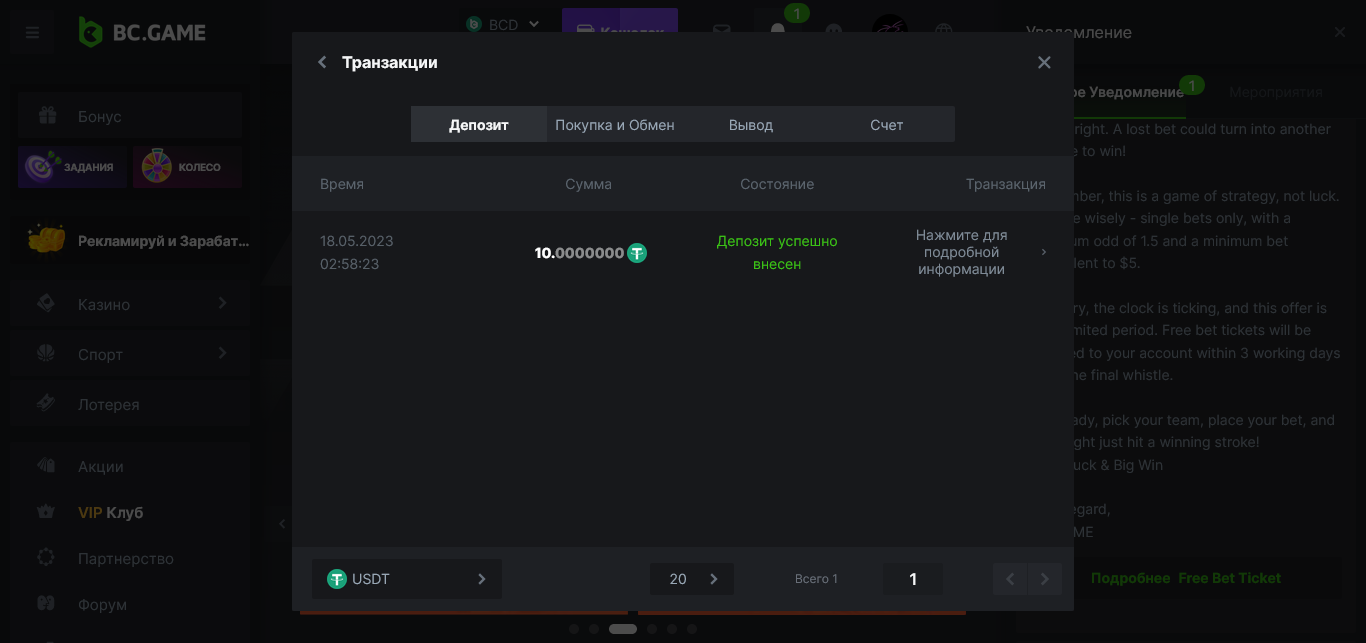Close the Уведомление notification panel
This screenshot has width=1366, height=643.
click(x=1340, y=32)
